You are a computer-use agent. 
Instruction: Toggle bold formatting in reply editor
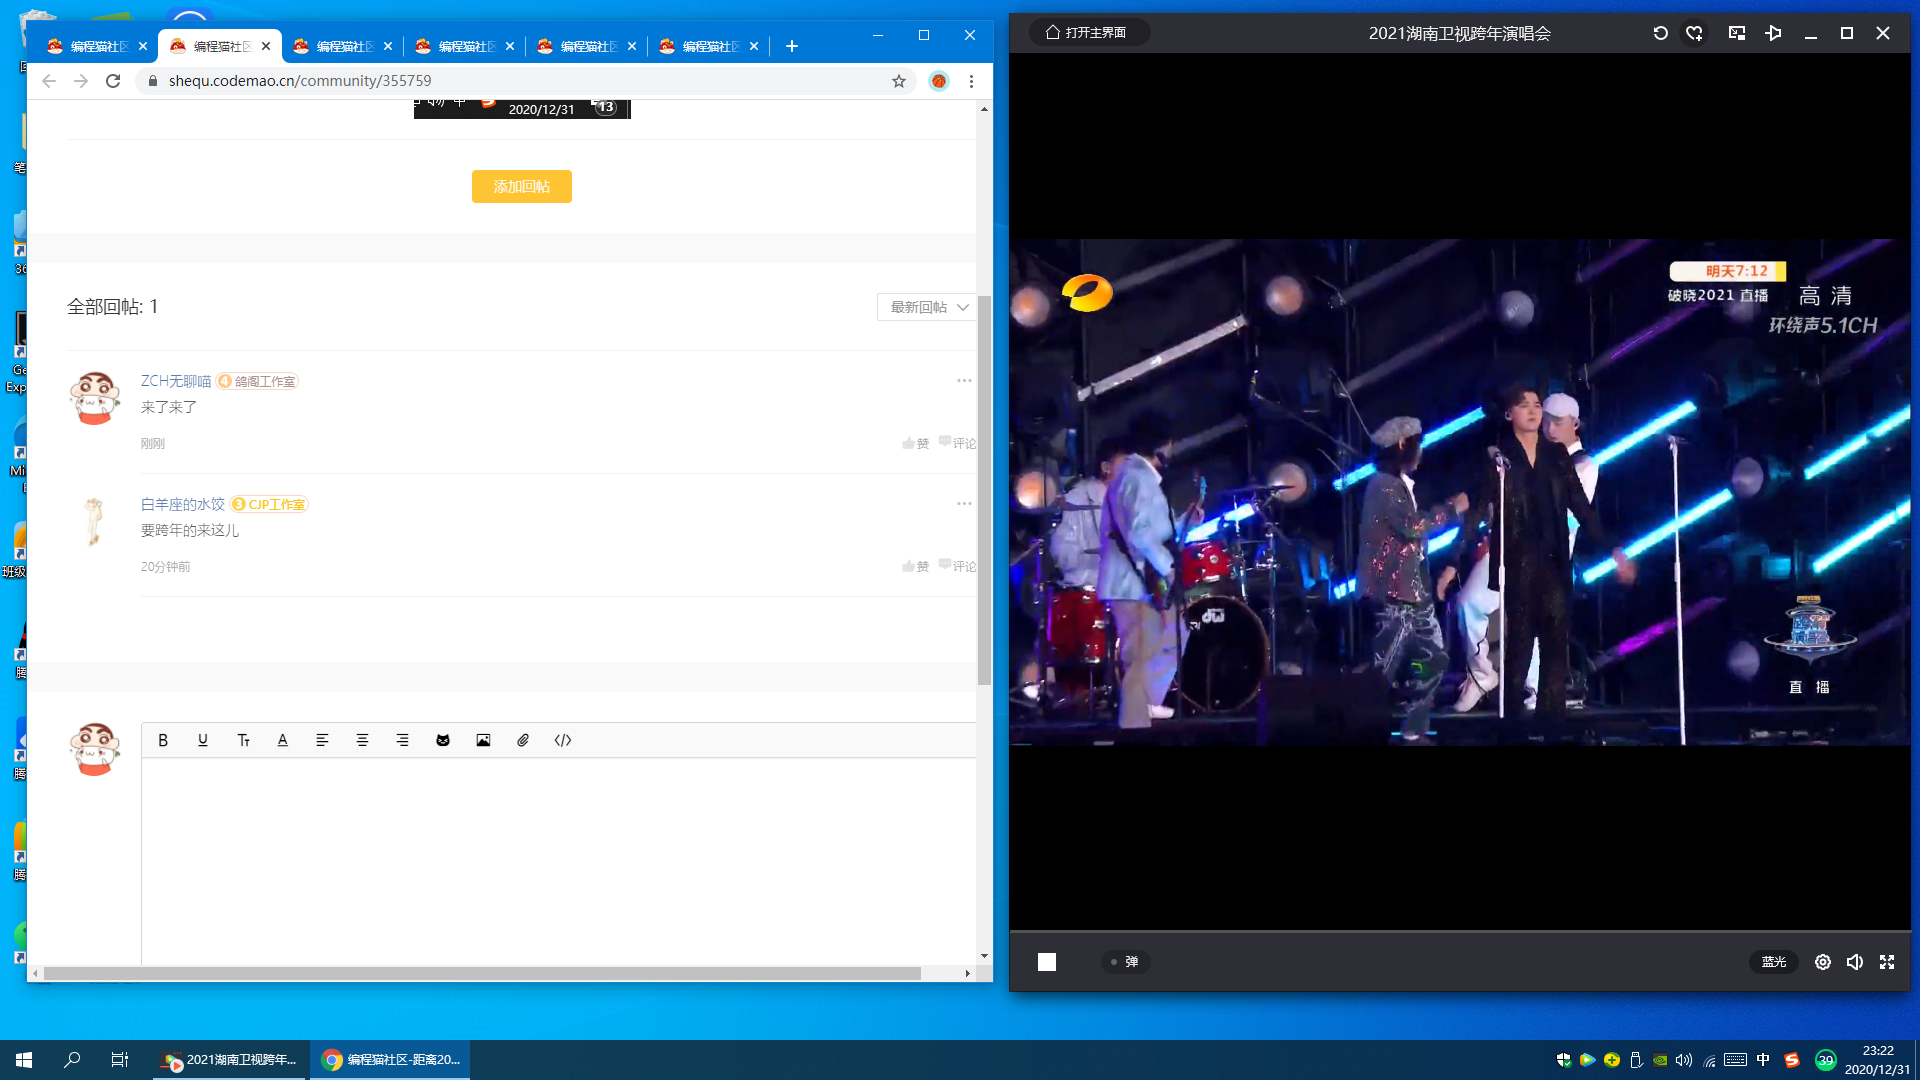tap(163, 740)
